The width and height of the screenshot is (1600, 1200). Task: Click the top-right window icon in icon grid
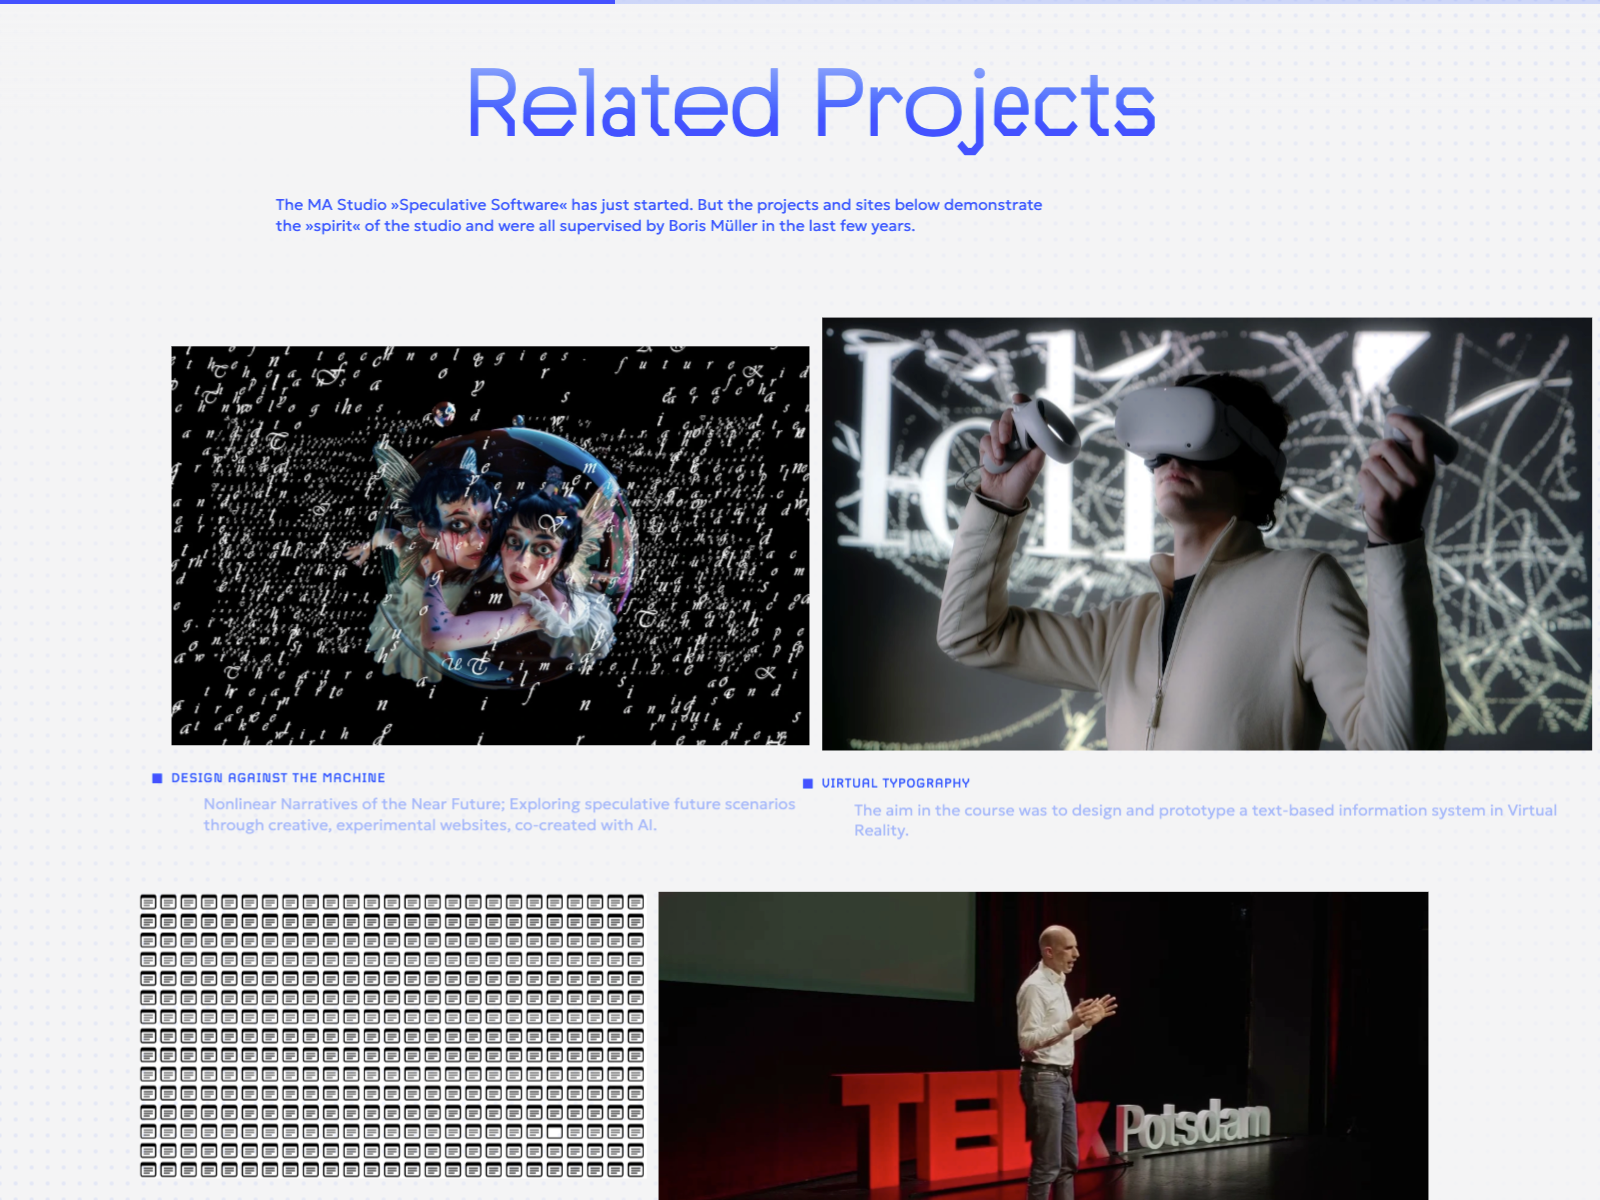[635, 902]
